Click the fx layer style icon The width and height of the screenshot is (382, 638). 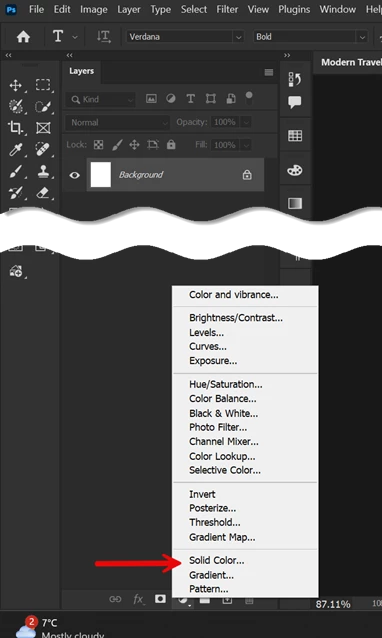click(x=138, y=599)
